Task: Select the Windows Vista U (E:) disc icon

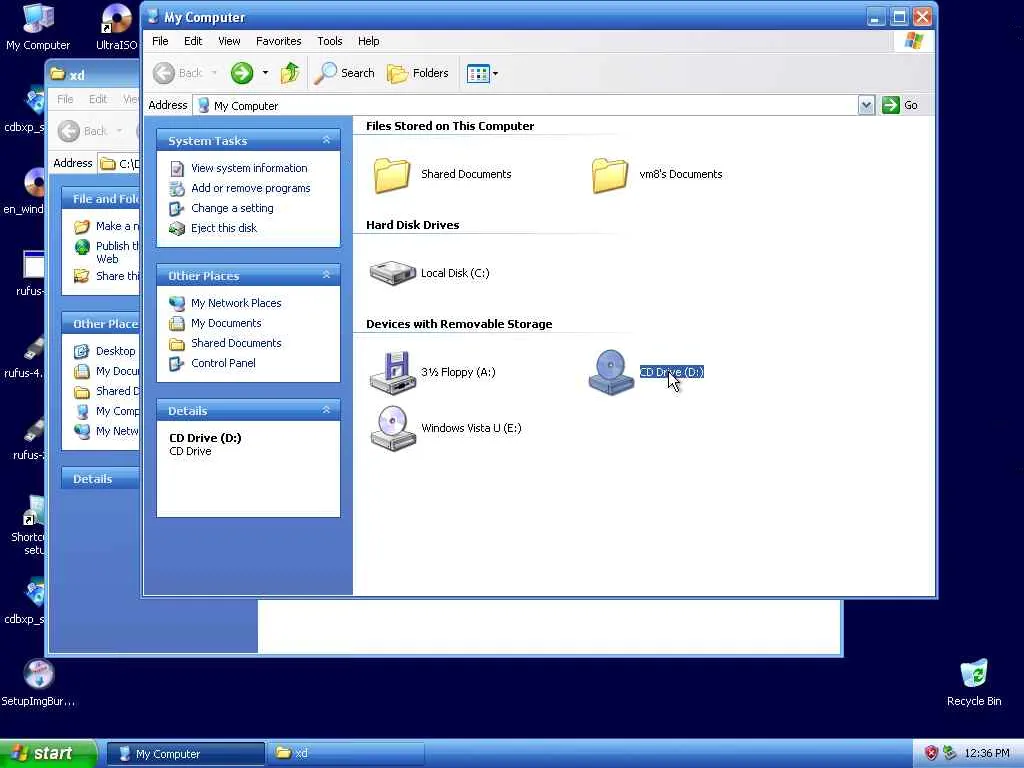Action: (x=392, y=428)
